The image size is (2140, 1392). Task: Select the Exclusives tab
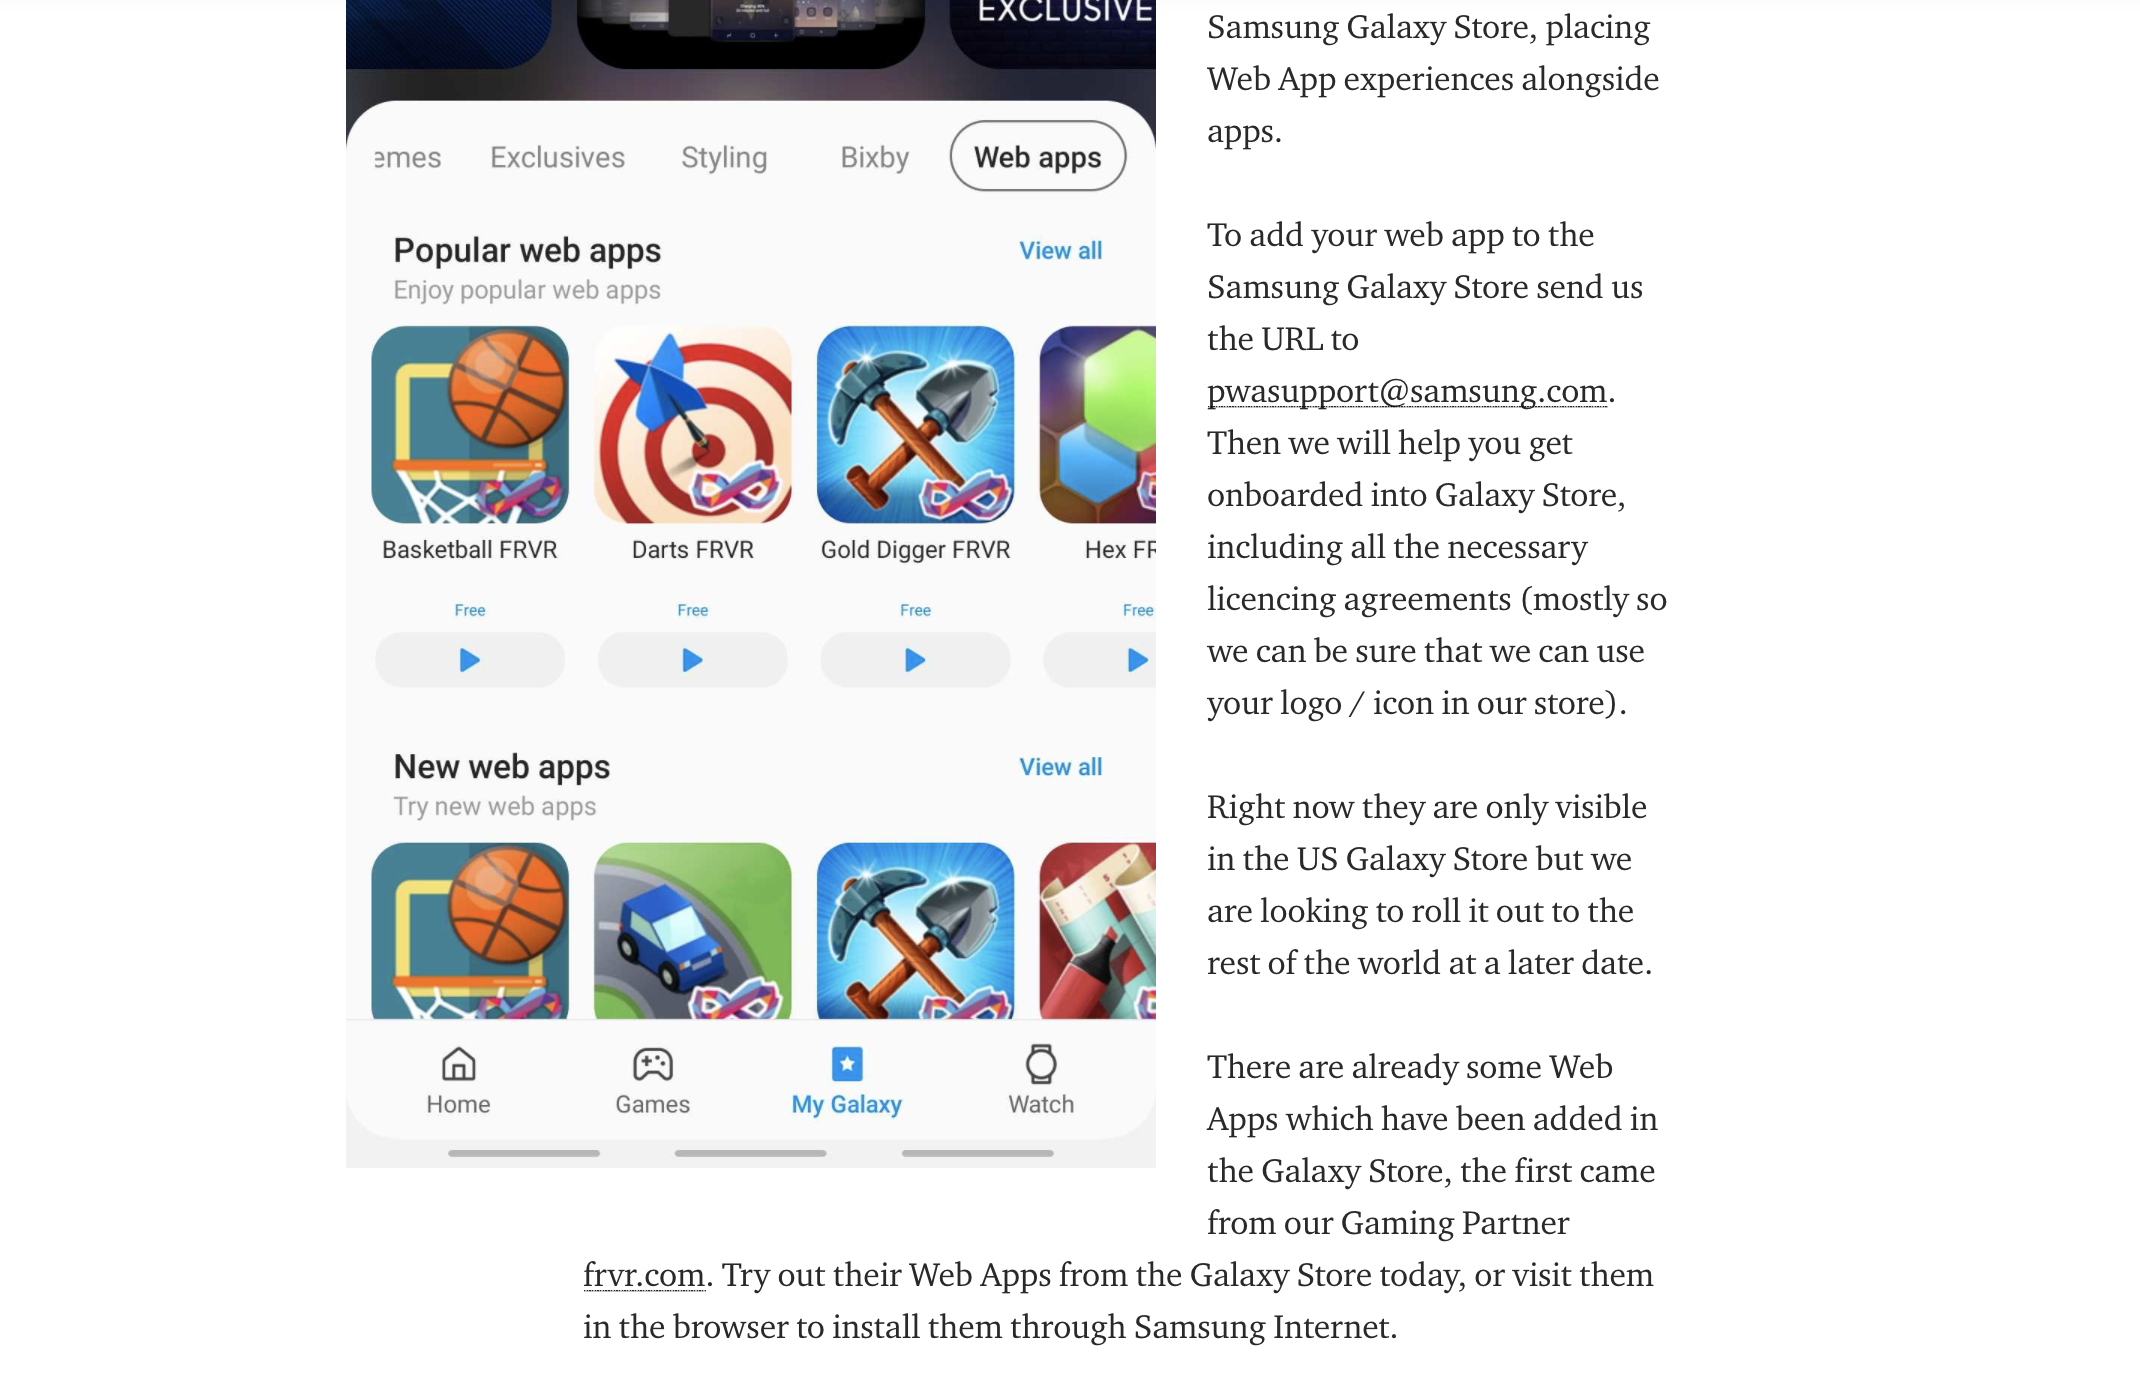pyautogui.click(x=557, y=154)
